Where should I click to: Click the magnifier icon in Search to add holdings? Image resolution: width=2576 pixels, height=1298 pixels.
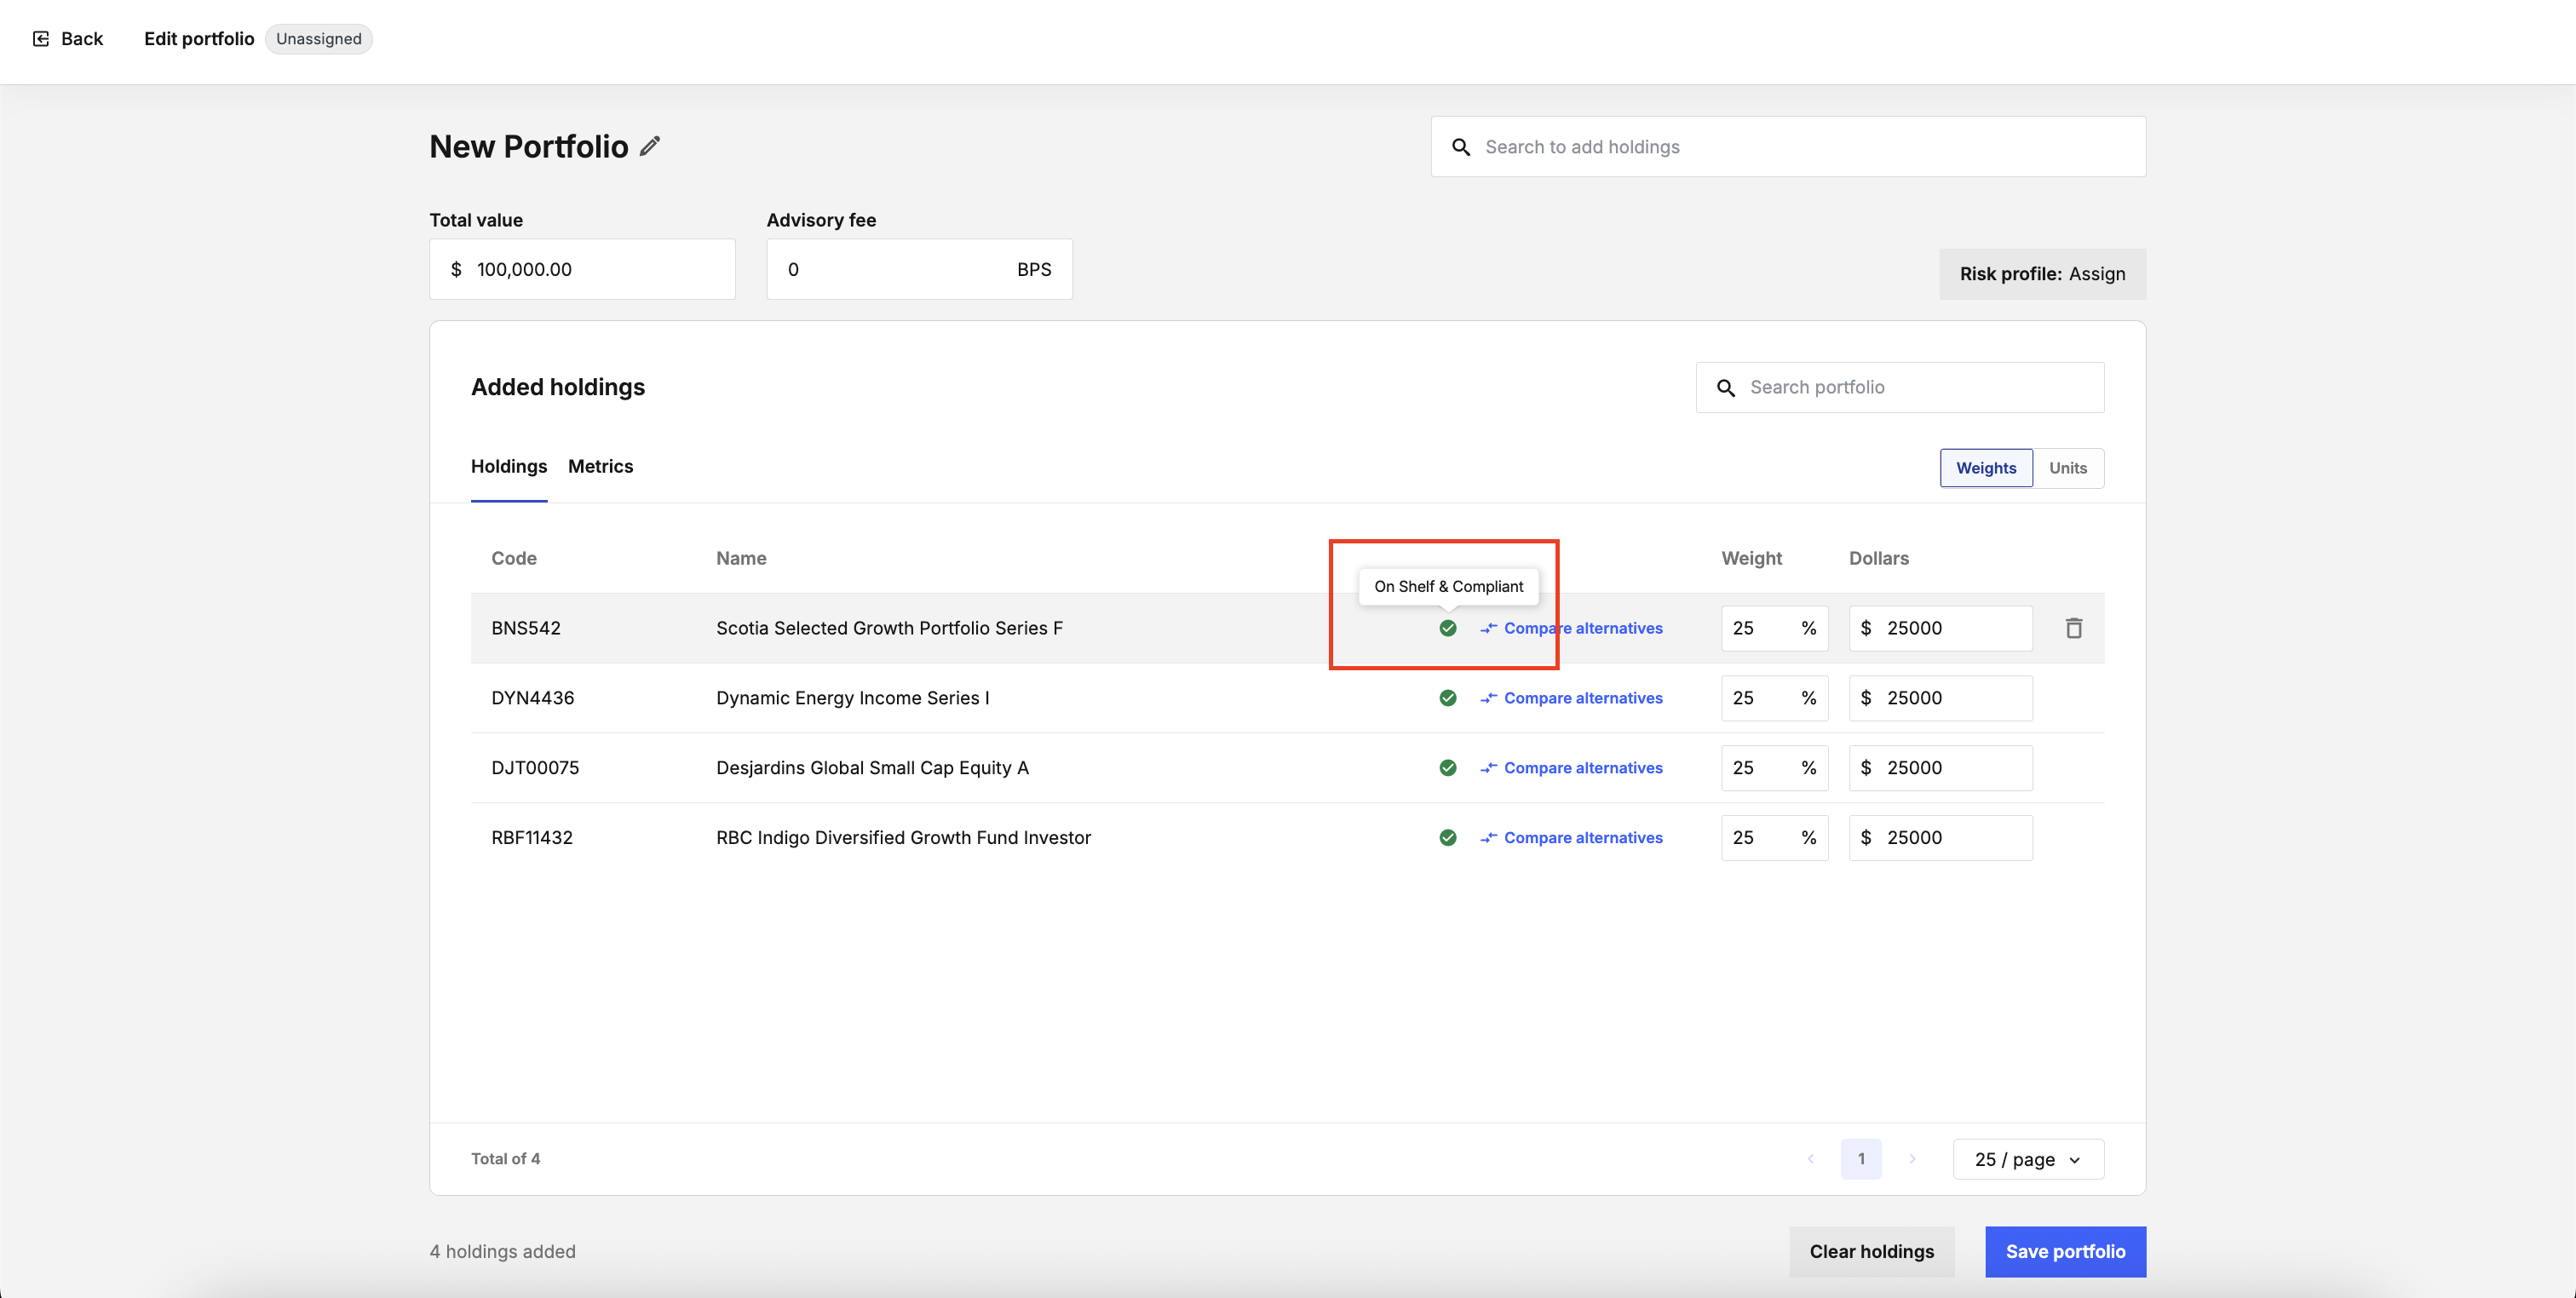[1461, 147]
